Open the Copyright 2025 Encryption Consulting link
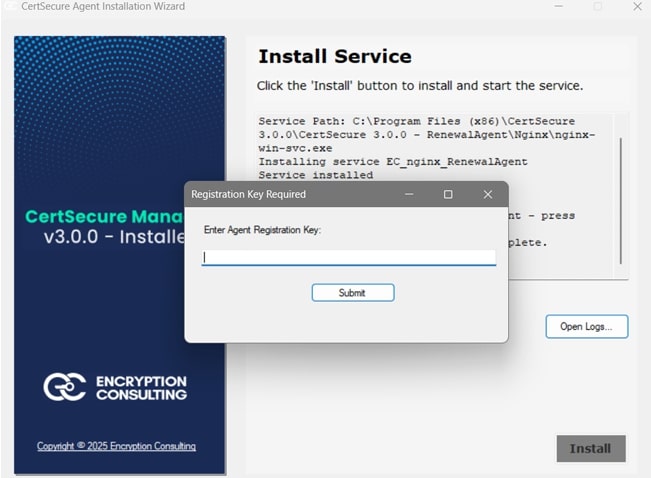This screenshot has height=478, width=651. (116, 446)
